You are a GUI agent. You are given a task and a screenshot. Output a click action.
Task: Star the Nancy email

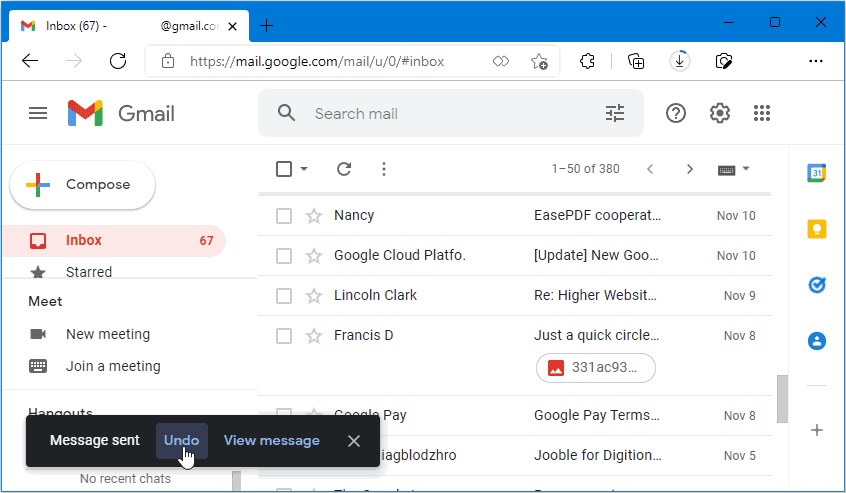click(313, 216)
